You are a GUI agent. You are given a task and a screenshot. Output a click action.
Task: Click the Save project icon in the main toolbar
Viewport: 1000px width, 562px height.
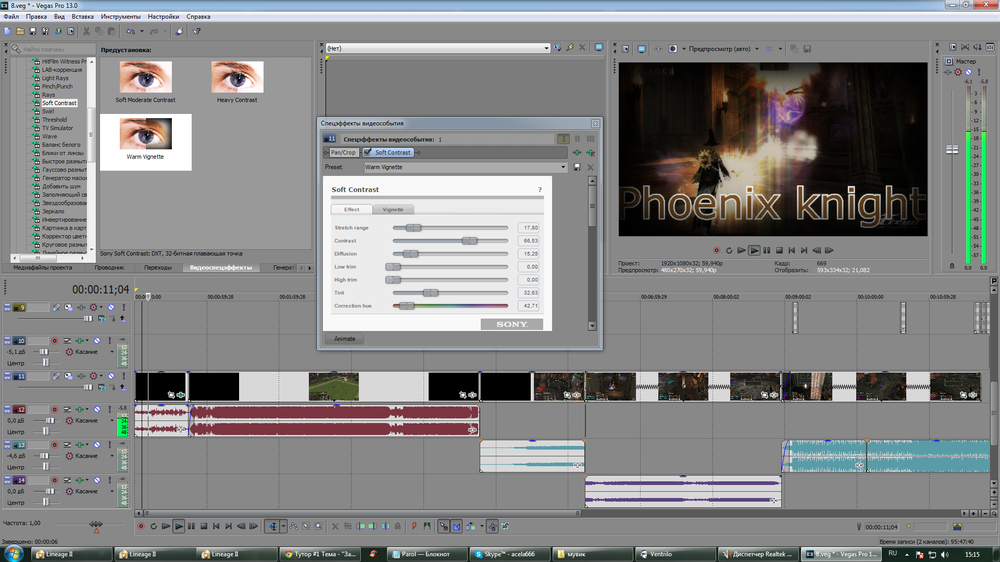click(x=31, y=32)
